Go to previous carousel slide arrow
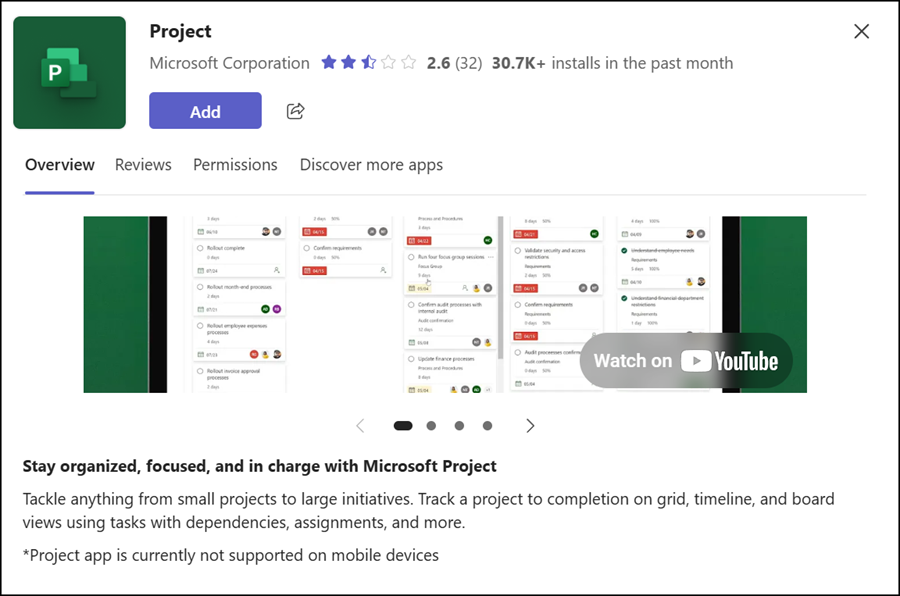900x596 pixels. [x=360, y=425]
